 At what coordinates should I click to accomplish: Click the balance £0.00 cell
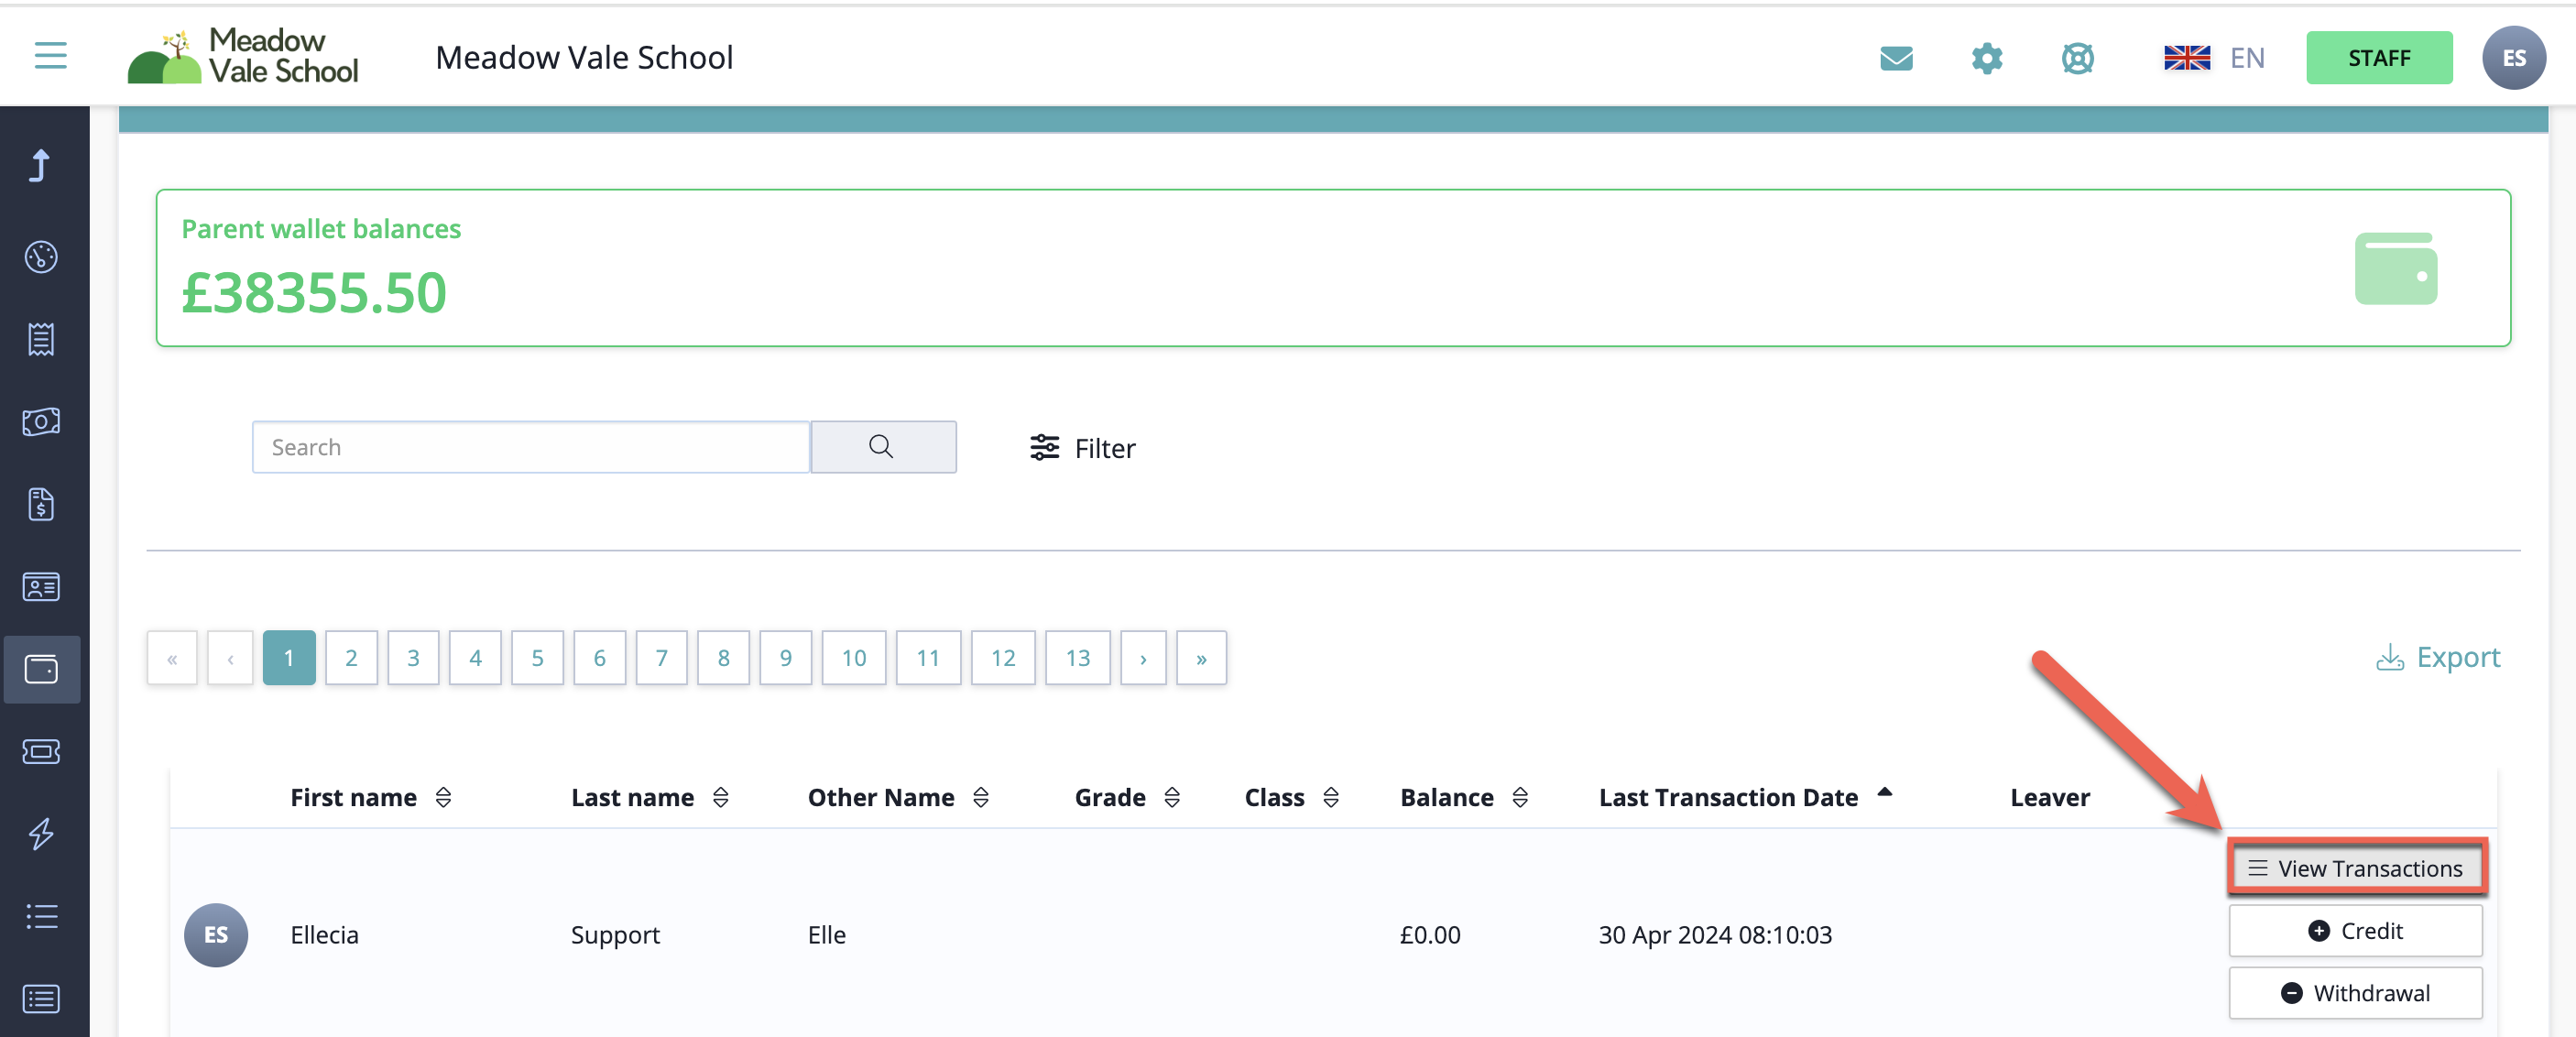[1430, 934]
